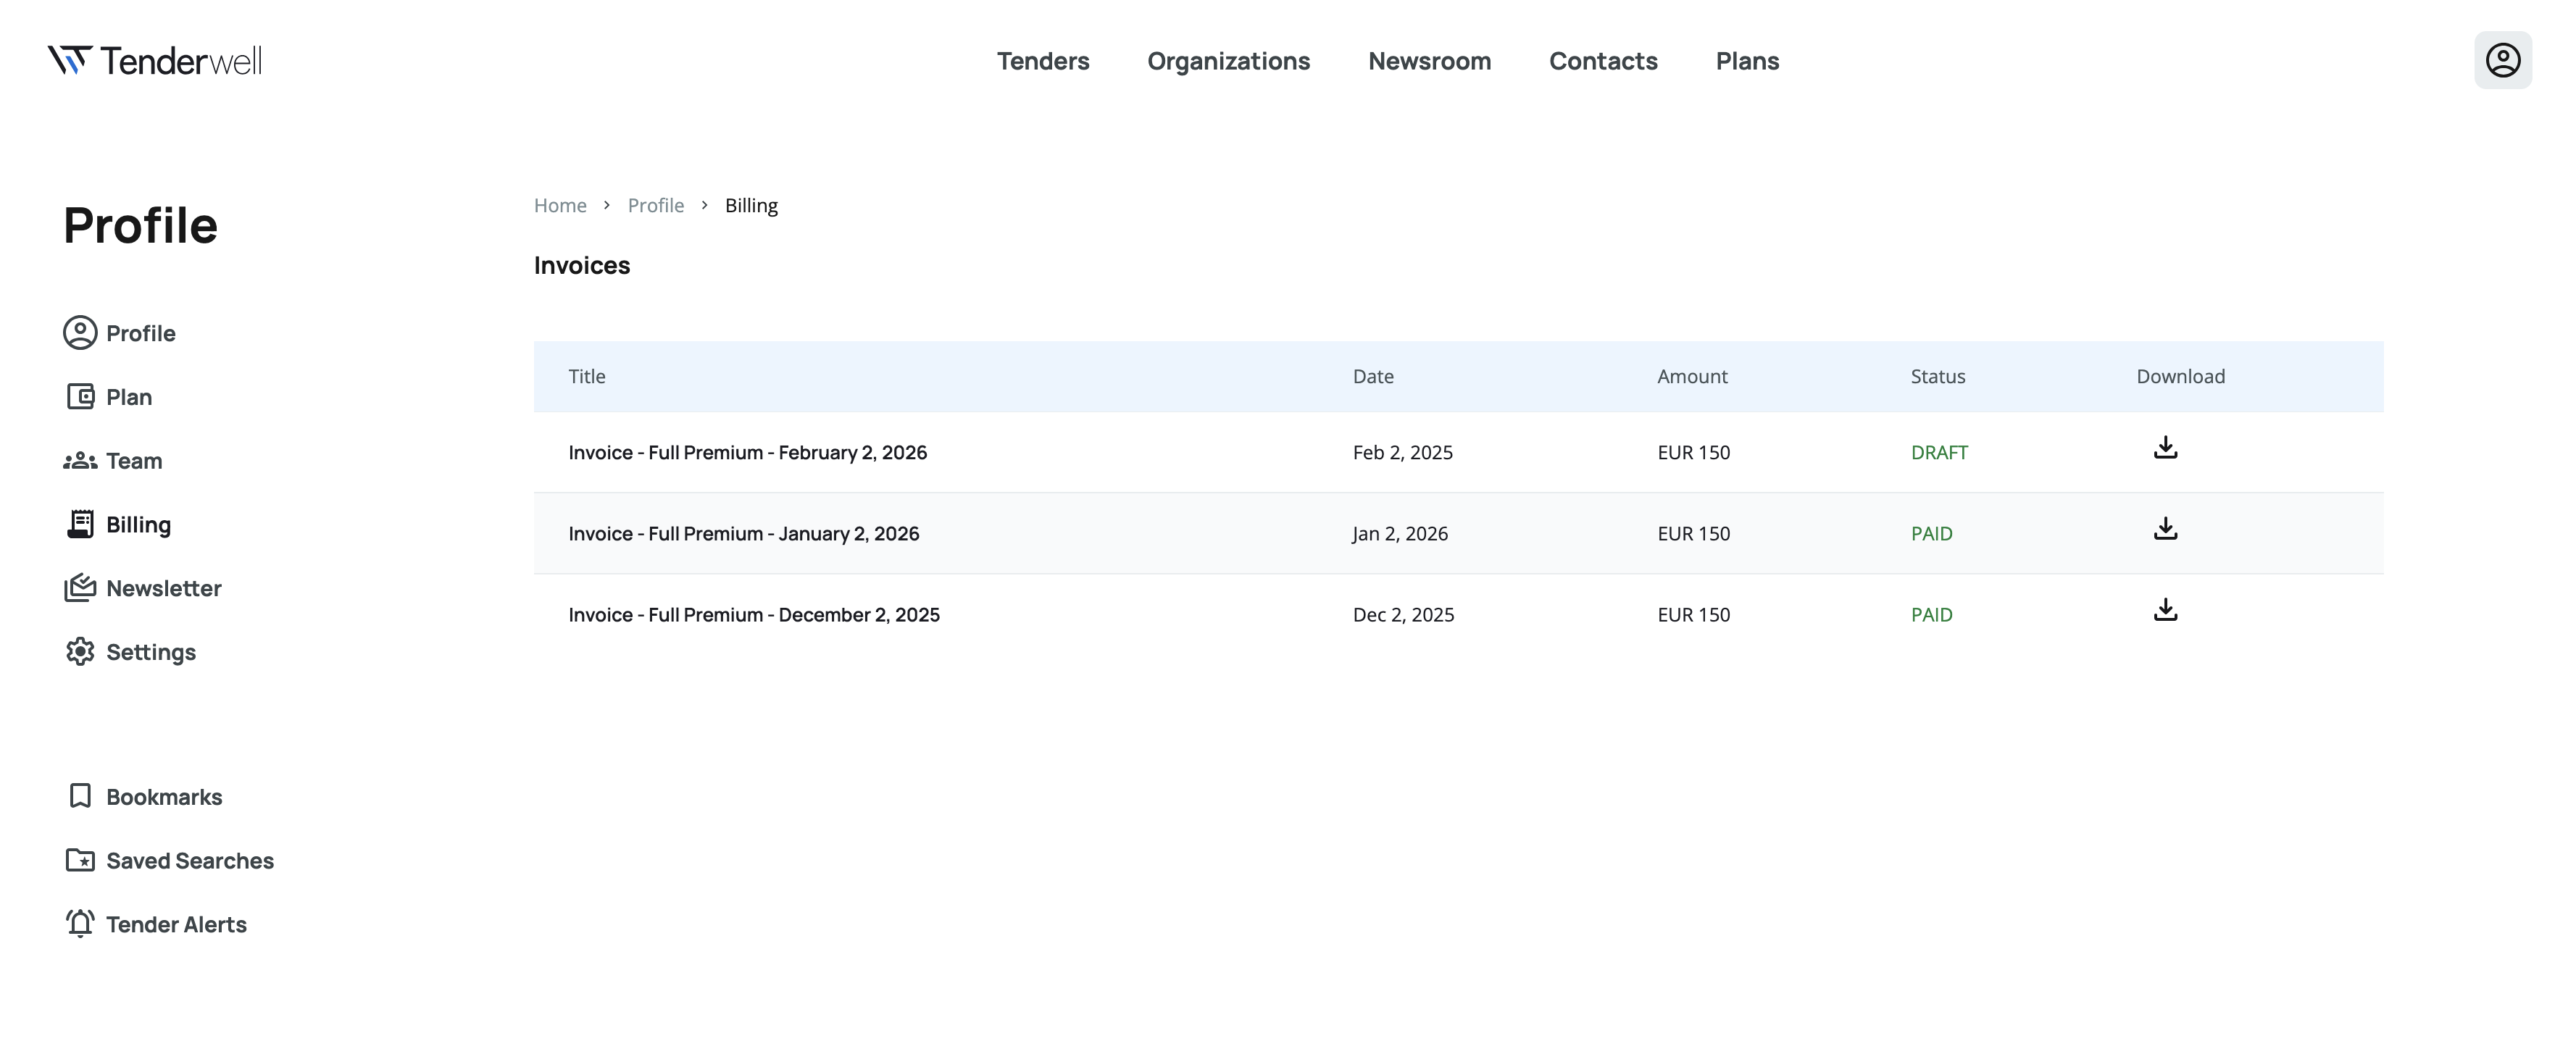Select Billing in sidebar
Viewport: 2576px width, 1041px height.
click(x=138, y=525)
